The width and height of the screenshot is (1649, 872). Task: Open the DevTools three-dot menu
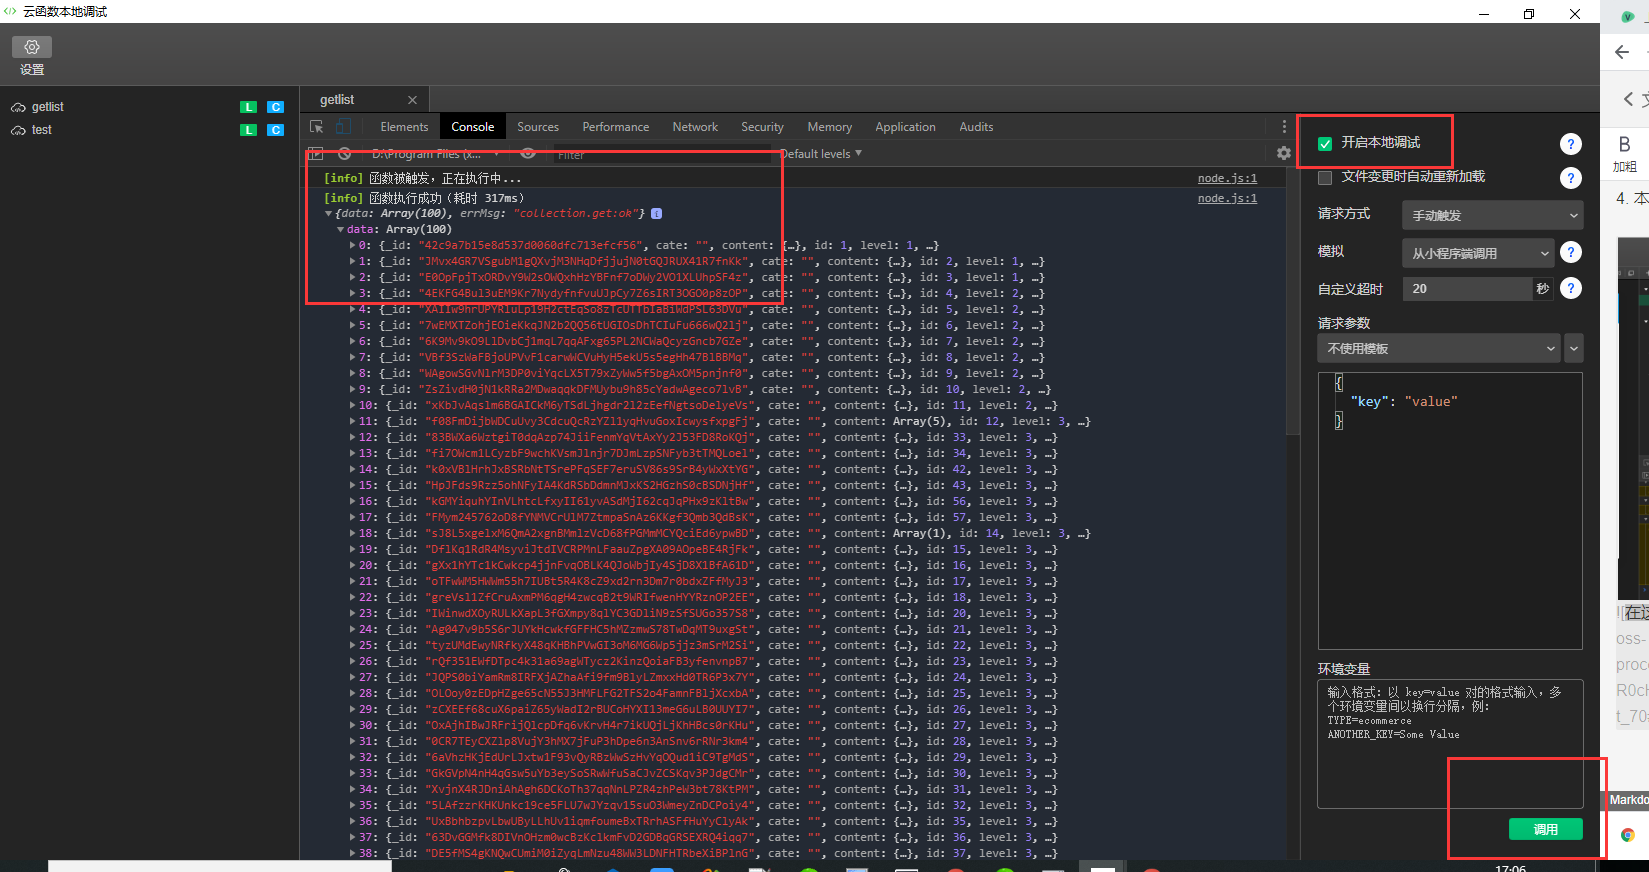(x=1284, y=127)
